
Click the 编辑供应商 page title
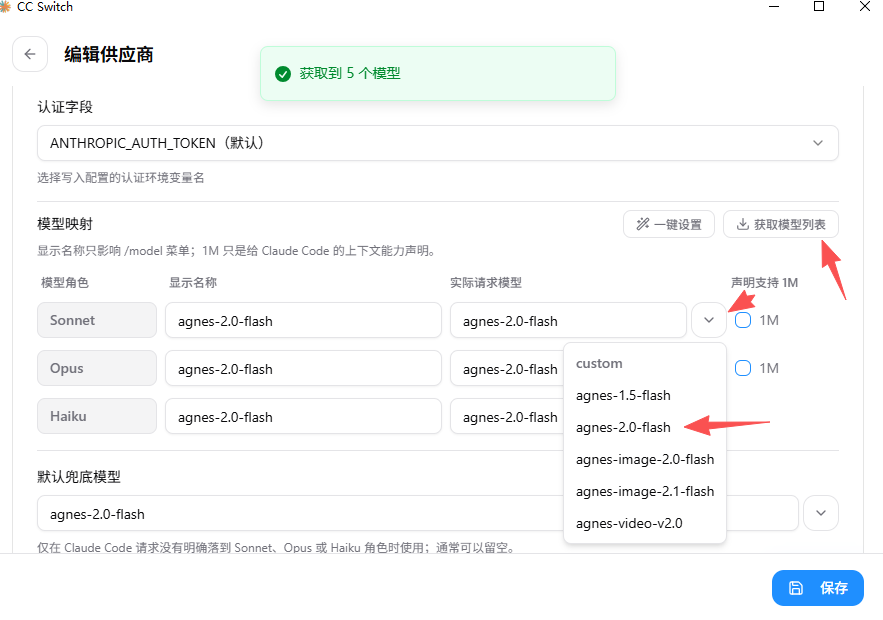tap(109, 55)
